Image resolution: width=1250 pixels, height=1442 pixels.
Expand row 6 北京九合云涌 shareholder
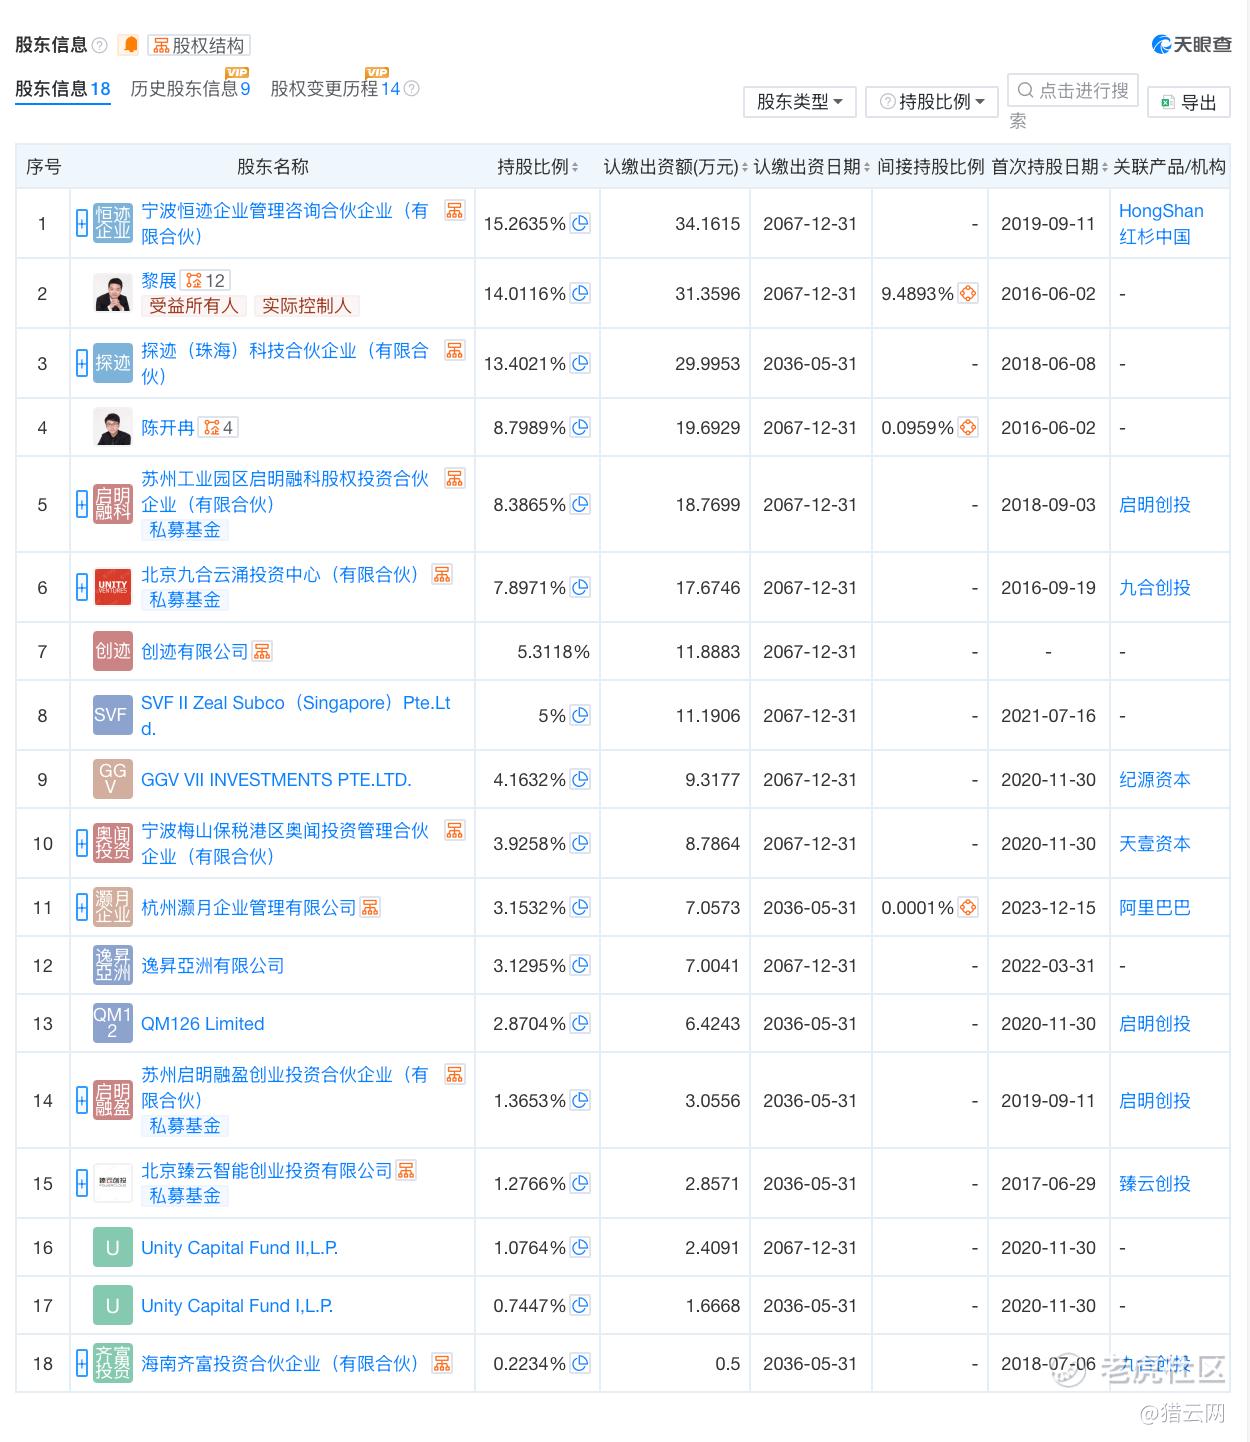[82, 588]
